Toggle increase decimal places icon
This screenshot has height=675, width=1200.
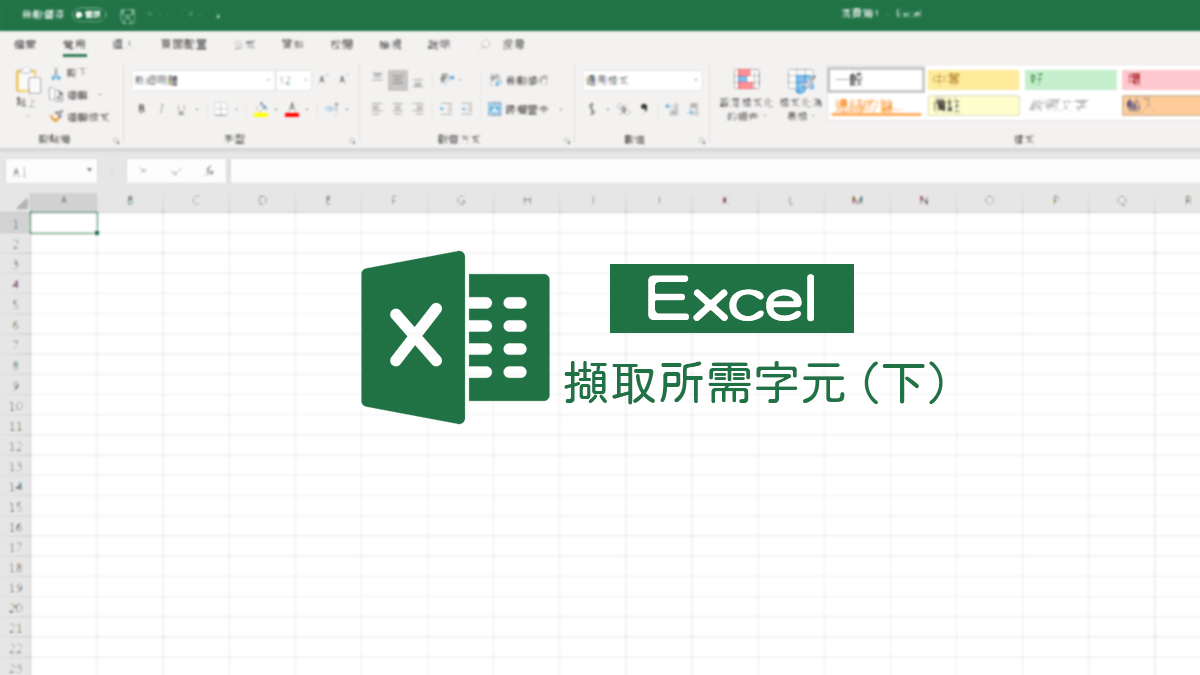(x=670, y=108)
